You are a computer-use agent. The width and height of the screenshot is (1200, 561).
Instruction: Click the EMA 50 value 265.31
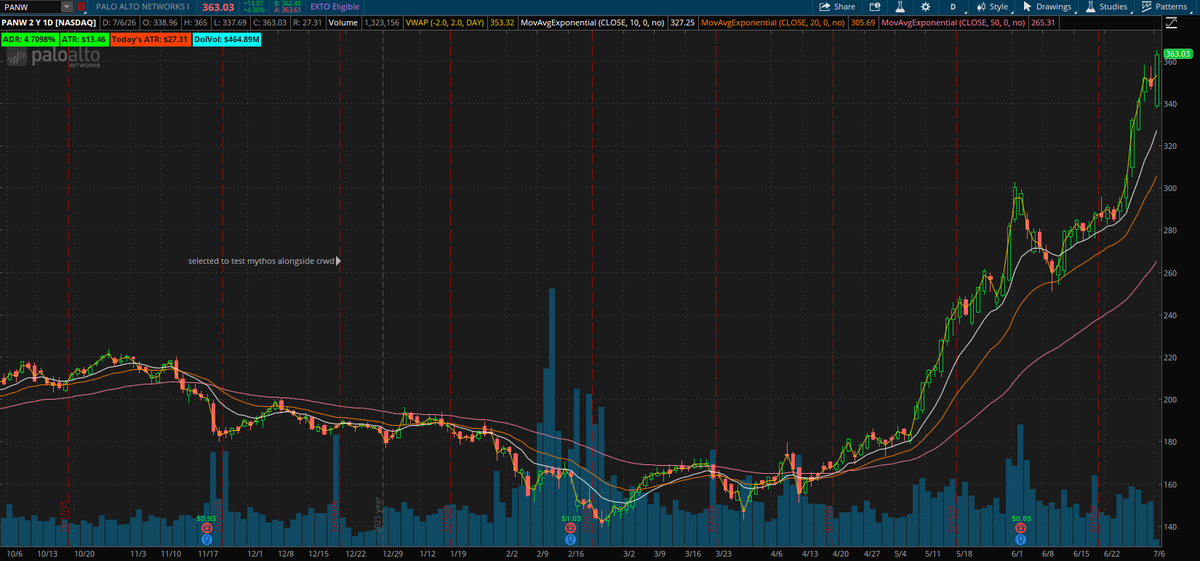point(1043,21)
